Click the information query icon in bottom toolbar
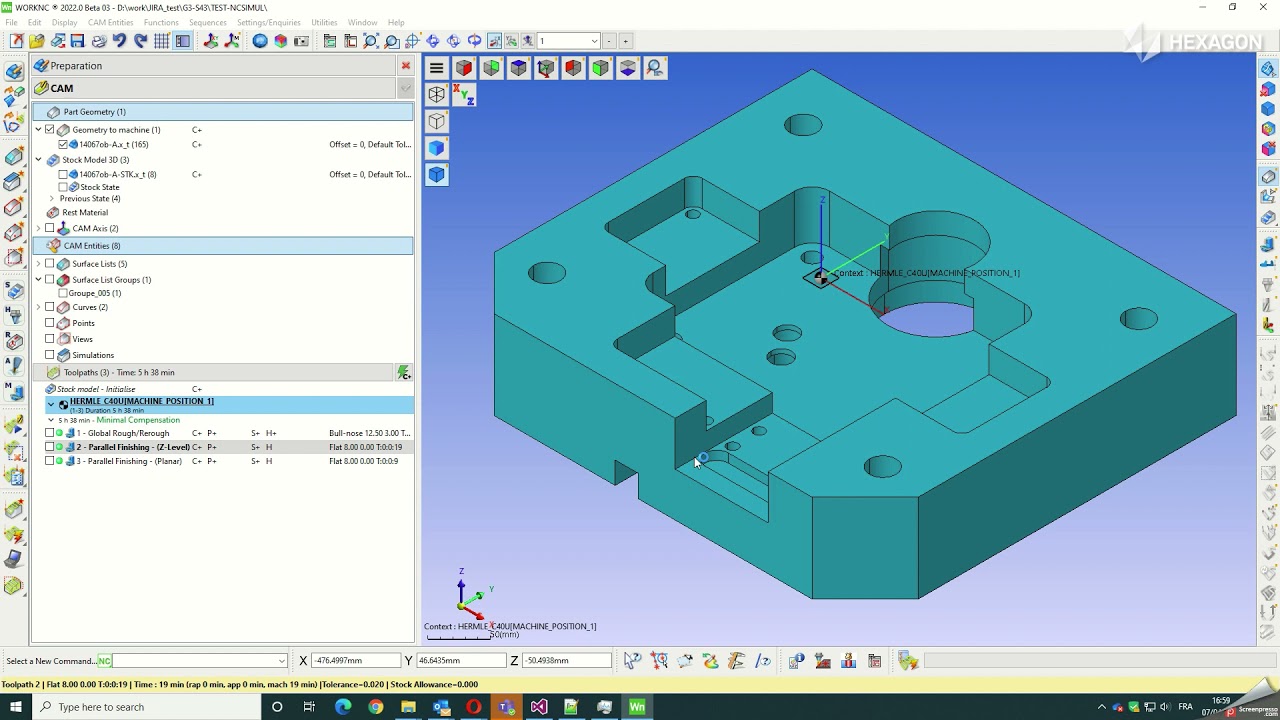The height and width of the screenshot is (720, 1280). [x=796, y=661]
